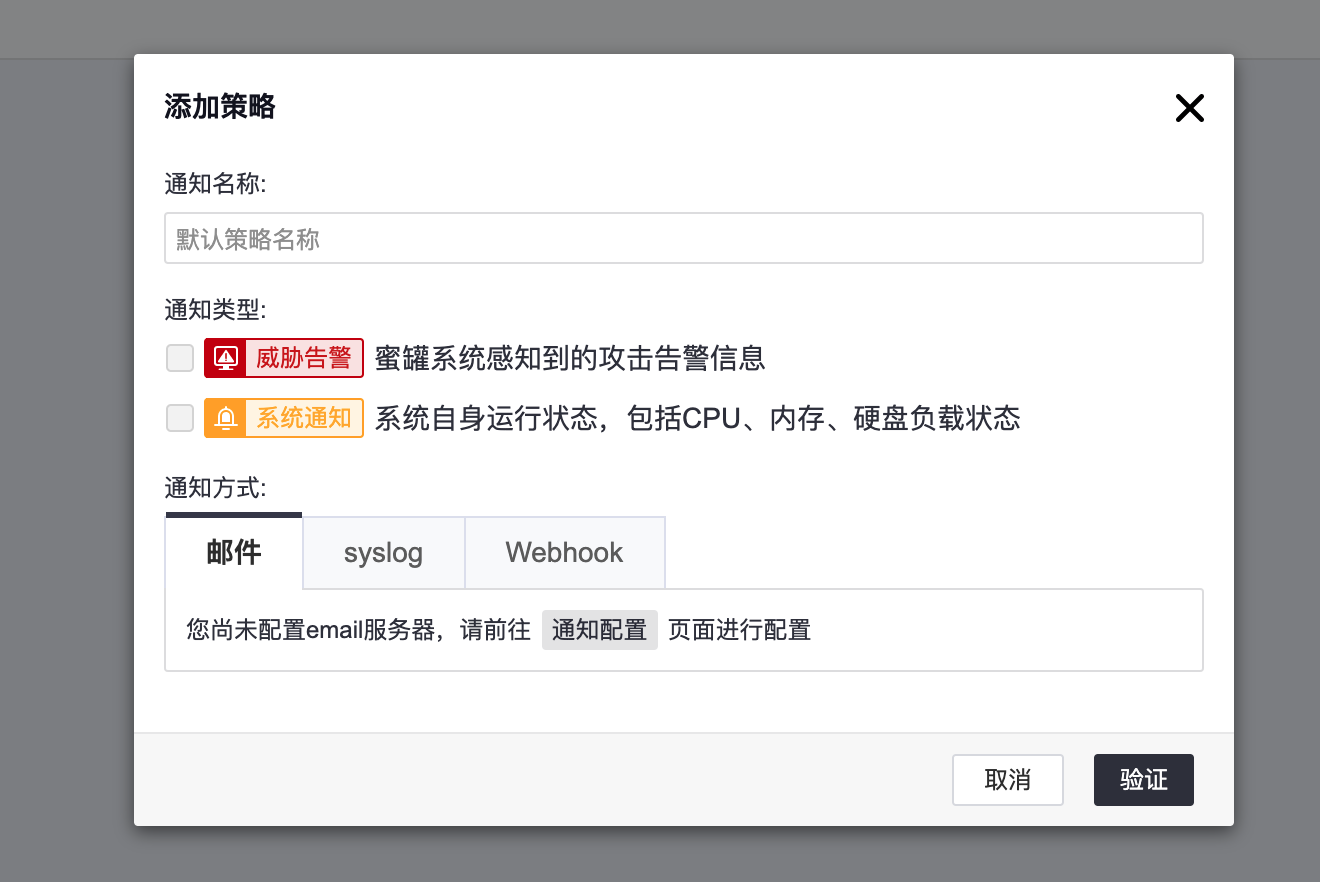
Task: Click the red threat alert monitor icon
Action: [x=226, y=358]
